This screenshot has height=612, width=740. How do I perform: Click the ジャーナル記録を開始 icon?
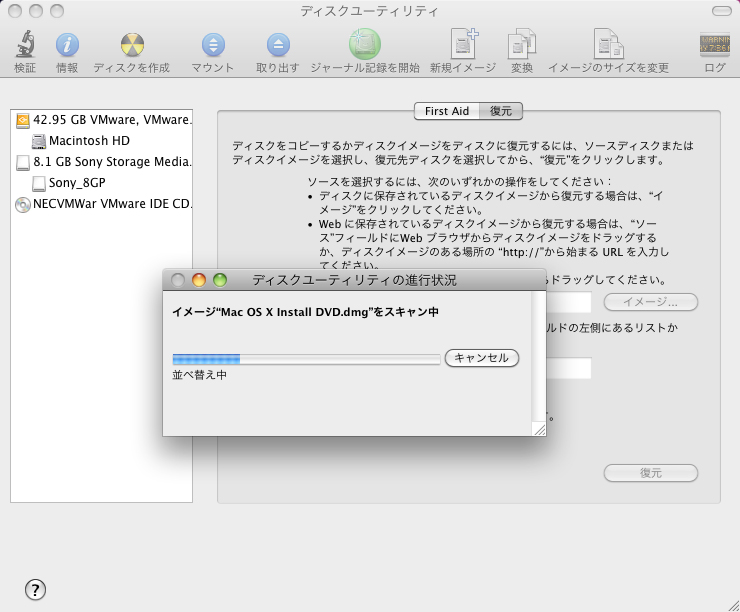[x=365, y=44]
